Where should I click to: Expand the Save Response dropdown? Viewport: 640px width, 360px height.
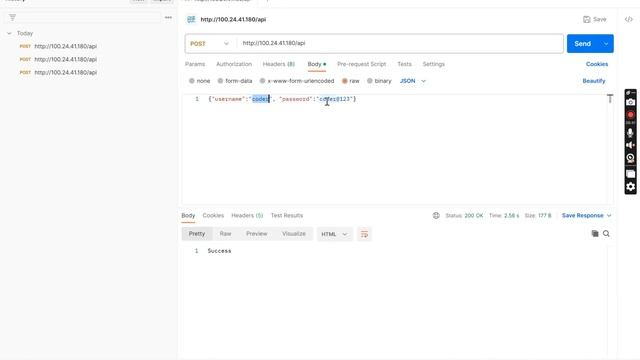click(x=587, y=216)
